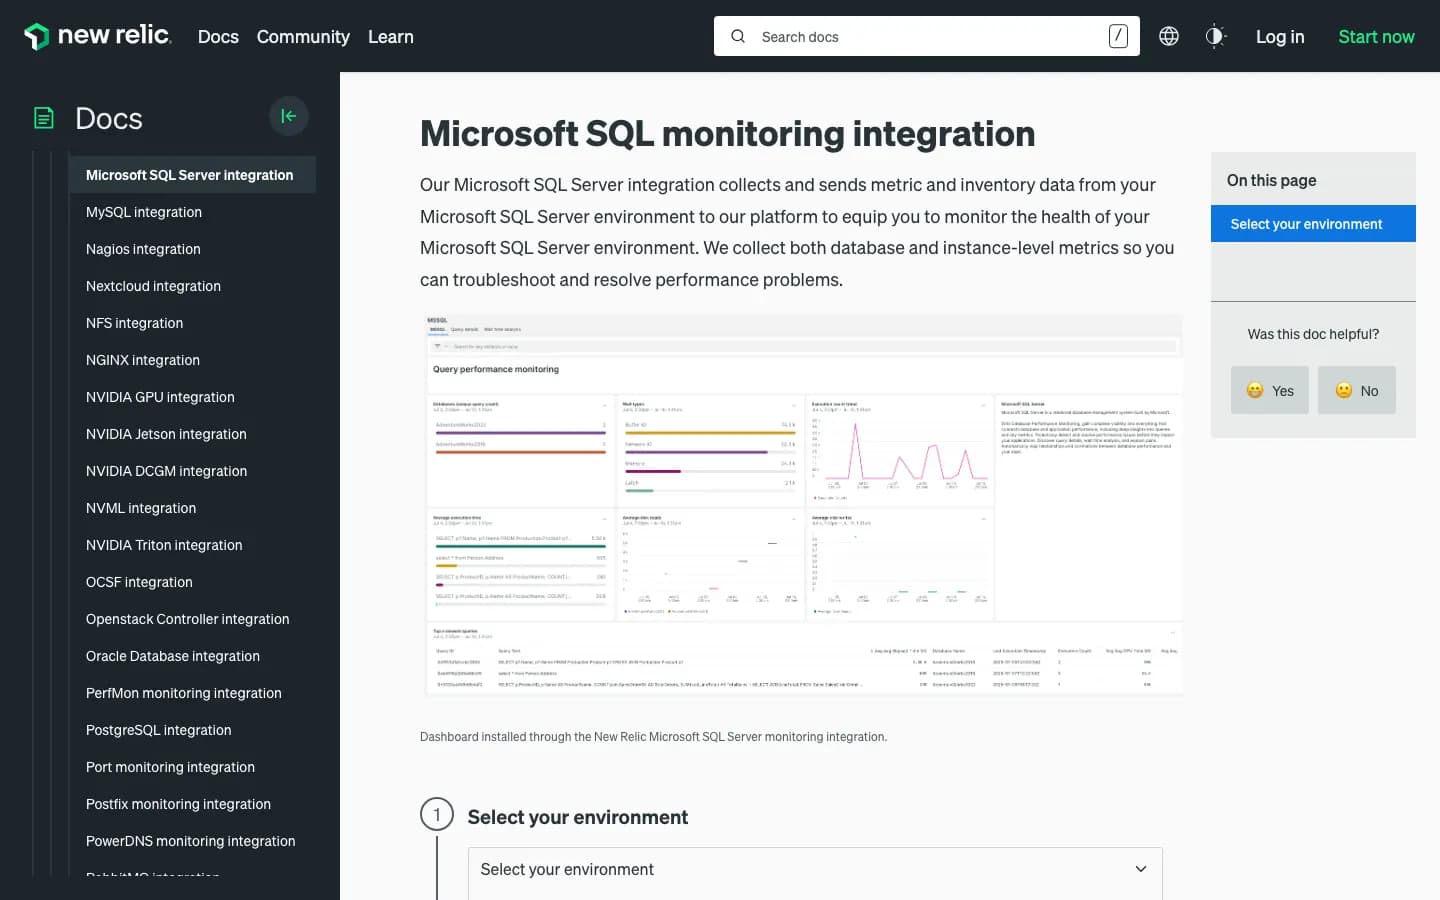Open NVML integration doc
The height and width of the screenshot is (900, 1440).
point(141,508)
